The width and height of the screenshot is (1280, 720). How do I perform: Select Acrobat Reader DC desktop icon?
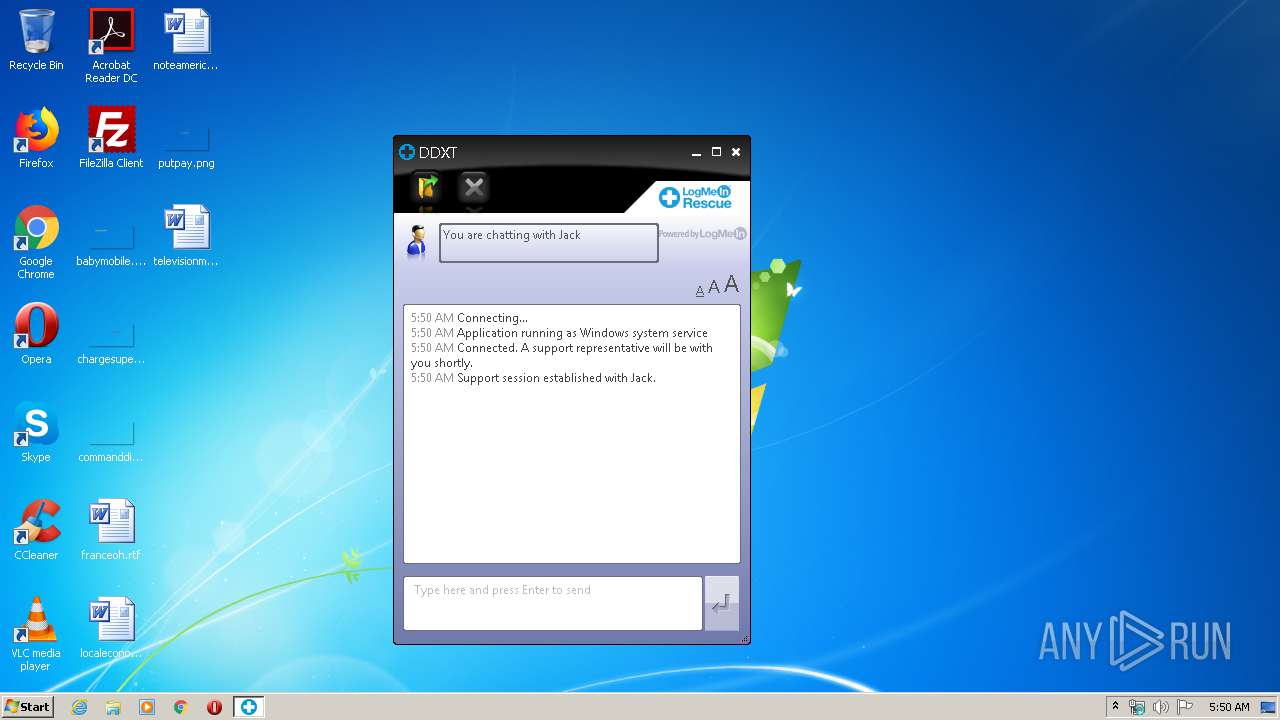[111, 46]
